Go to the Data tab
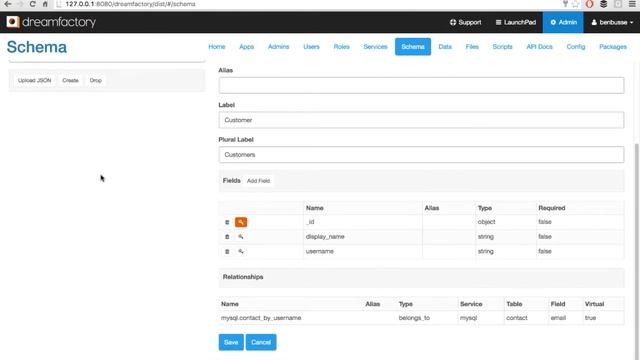This screenshot has height=360, width=640. click(445, 47)
